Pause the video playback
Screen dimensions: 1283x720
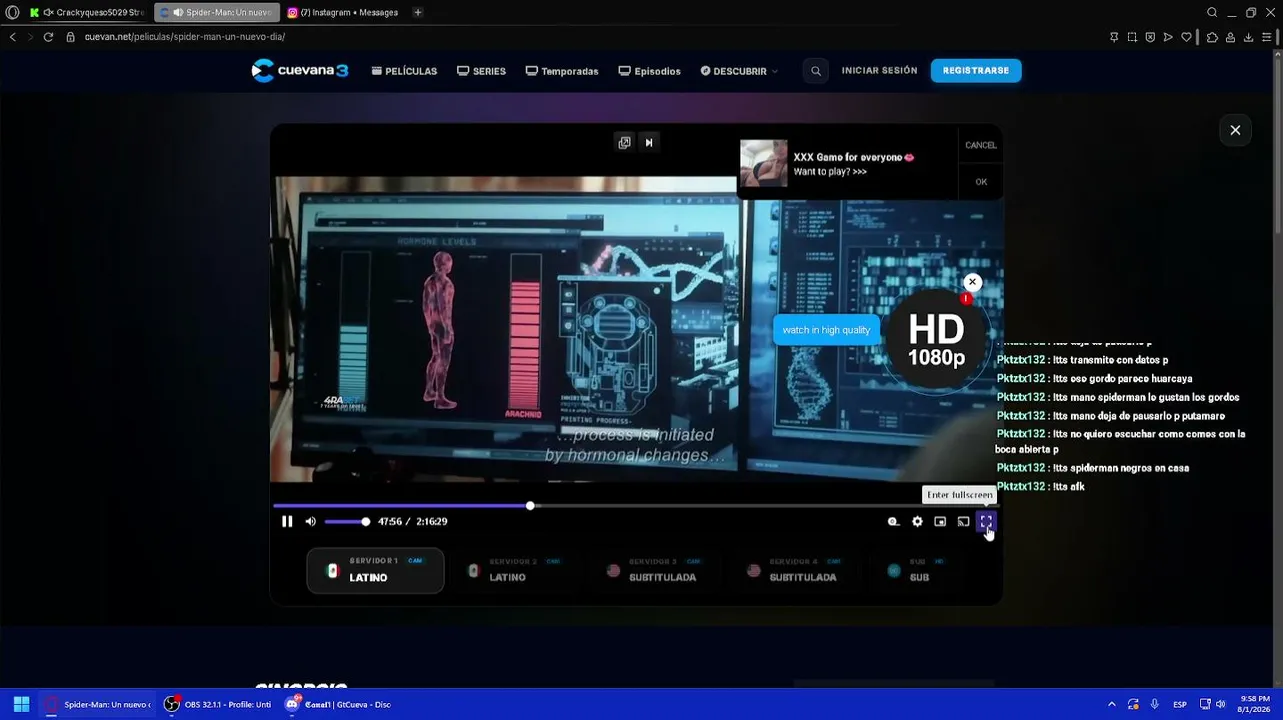click(x=287, y=521)
